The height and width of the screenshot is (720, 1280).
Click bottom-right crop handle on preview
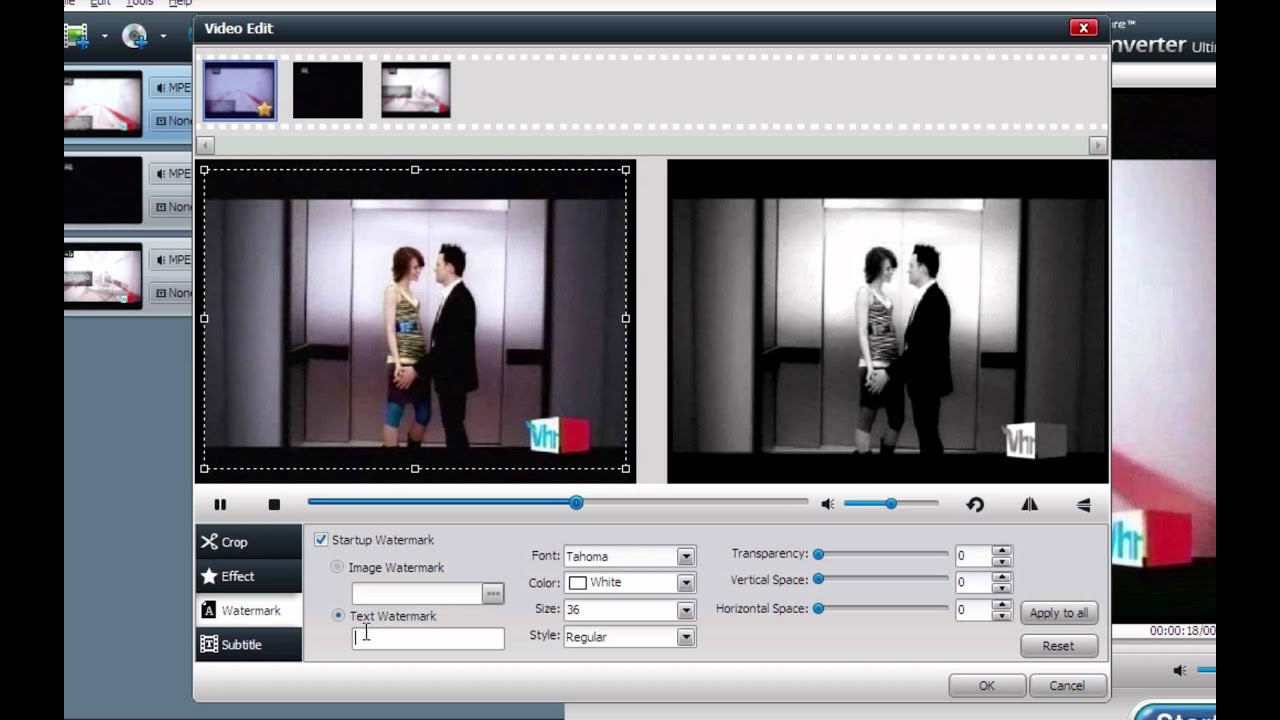pyautogui.click(x=626, y=468)
